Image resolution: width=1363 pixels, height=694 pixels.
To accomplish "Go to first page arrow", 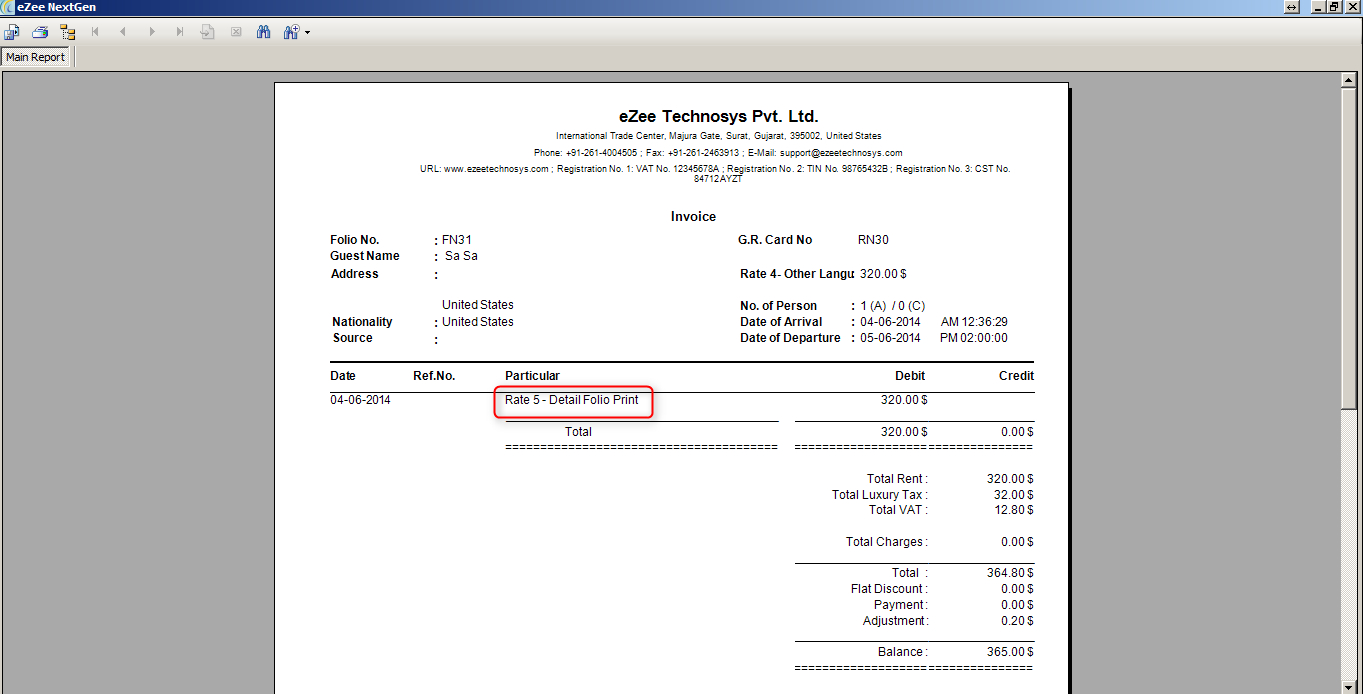I will coord(96,32).
